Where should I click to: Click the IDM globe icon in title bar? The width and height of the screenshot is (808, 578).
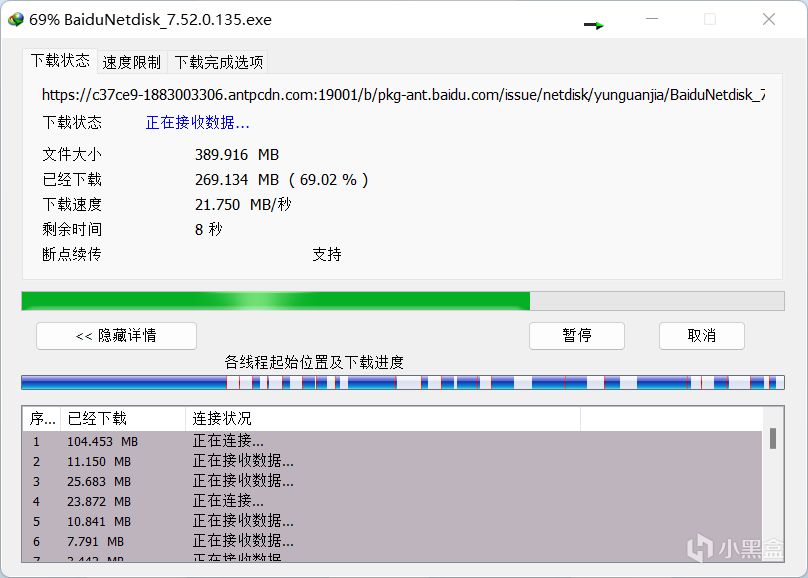click(16, 20)
